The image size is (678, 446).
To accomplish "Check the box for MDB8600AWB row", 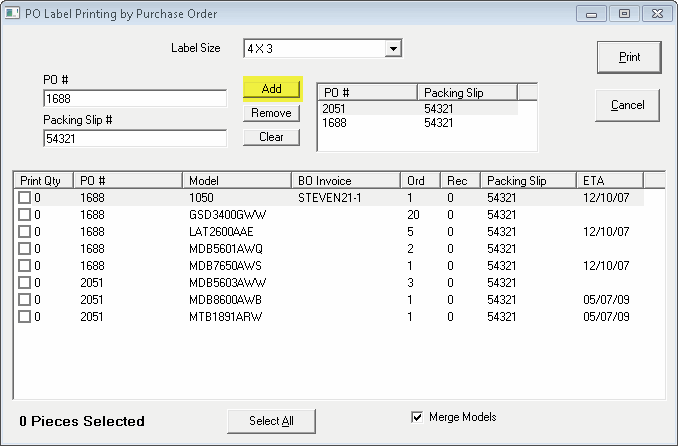I will click(24, 299).
